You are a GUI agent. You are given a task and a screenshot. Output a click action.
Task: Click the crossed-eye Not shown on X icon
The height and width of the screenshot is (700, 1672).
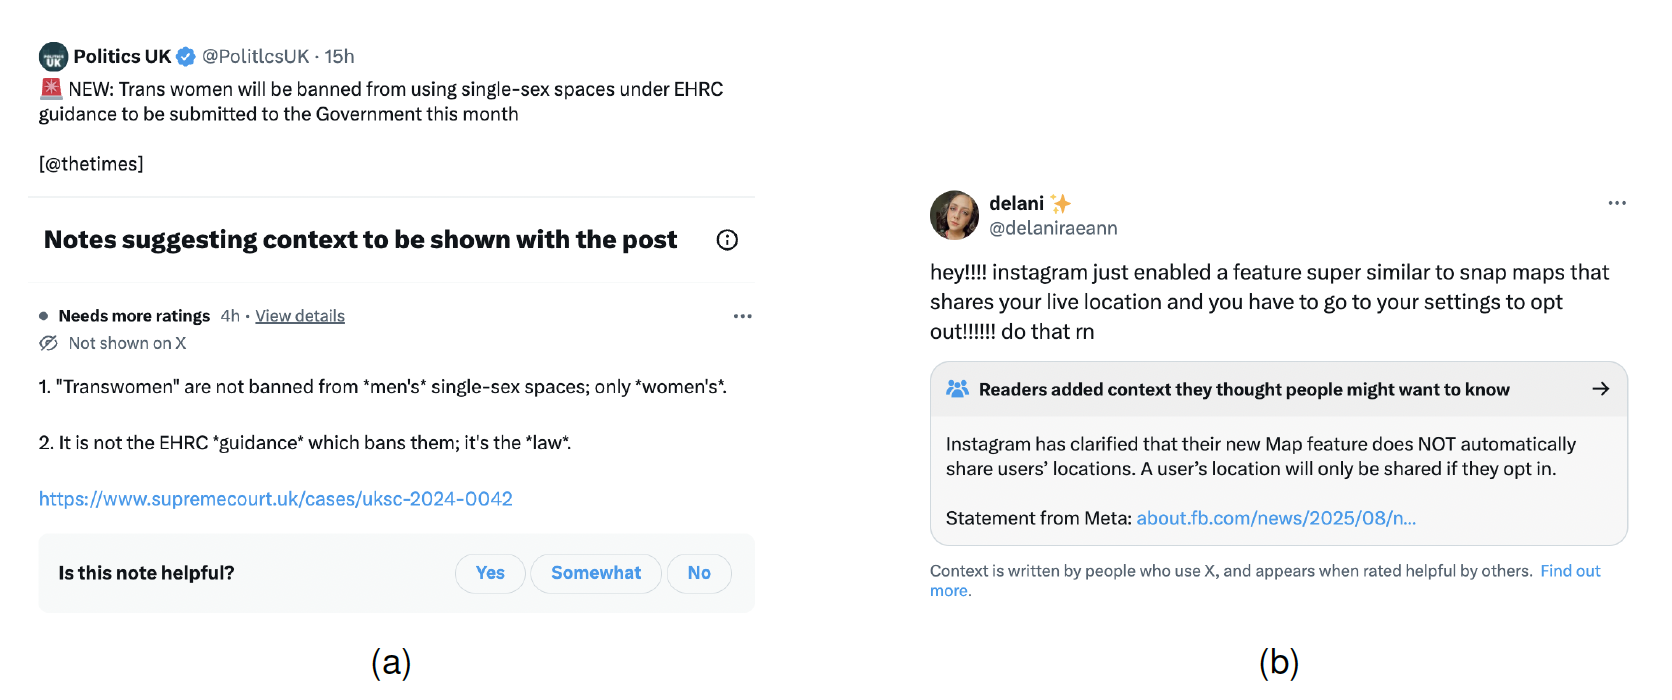(48, 343)
